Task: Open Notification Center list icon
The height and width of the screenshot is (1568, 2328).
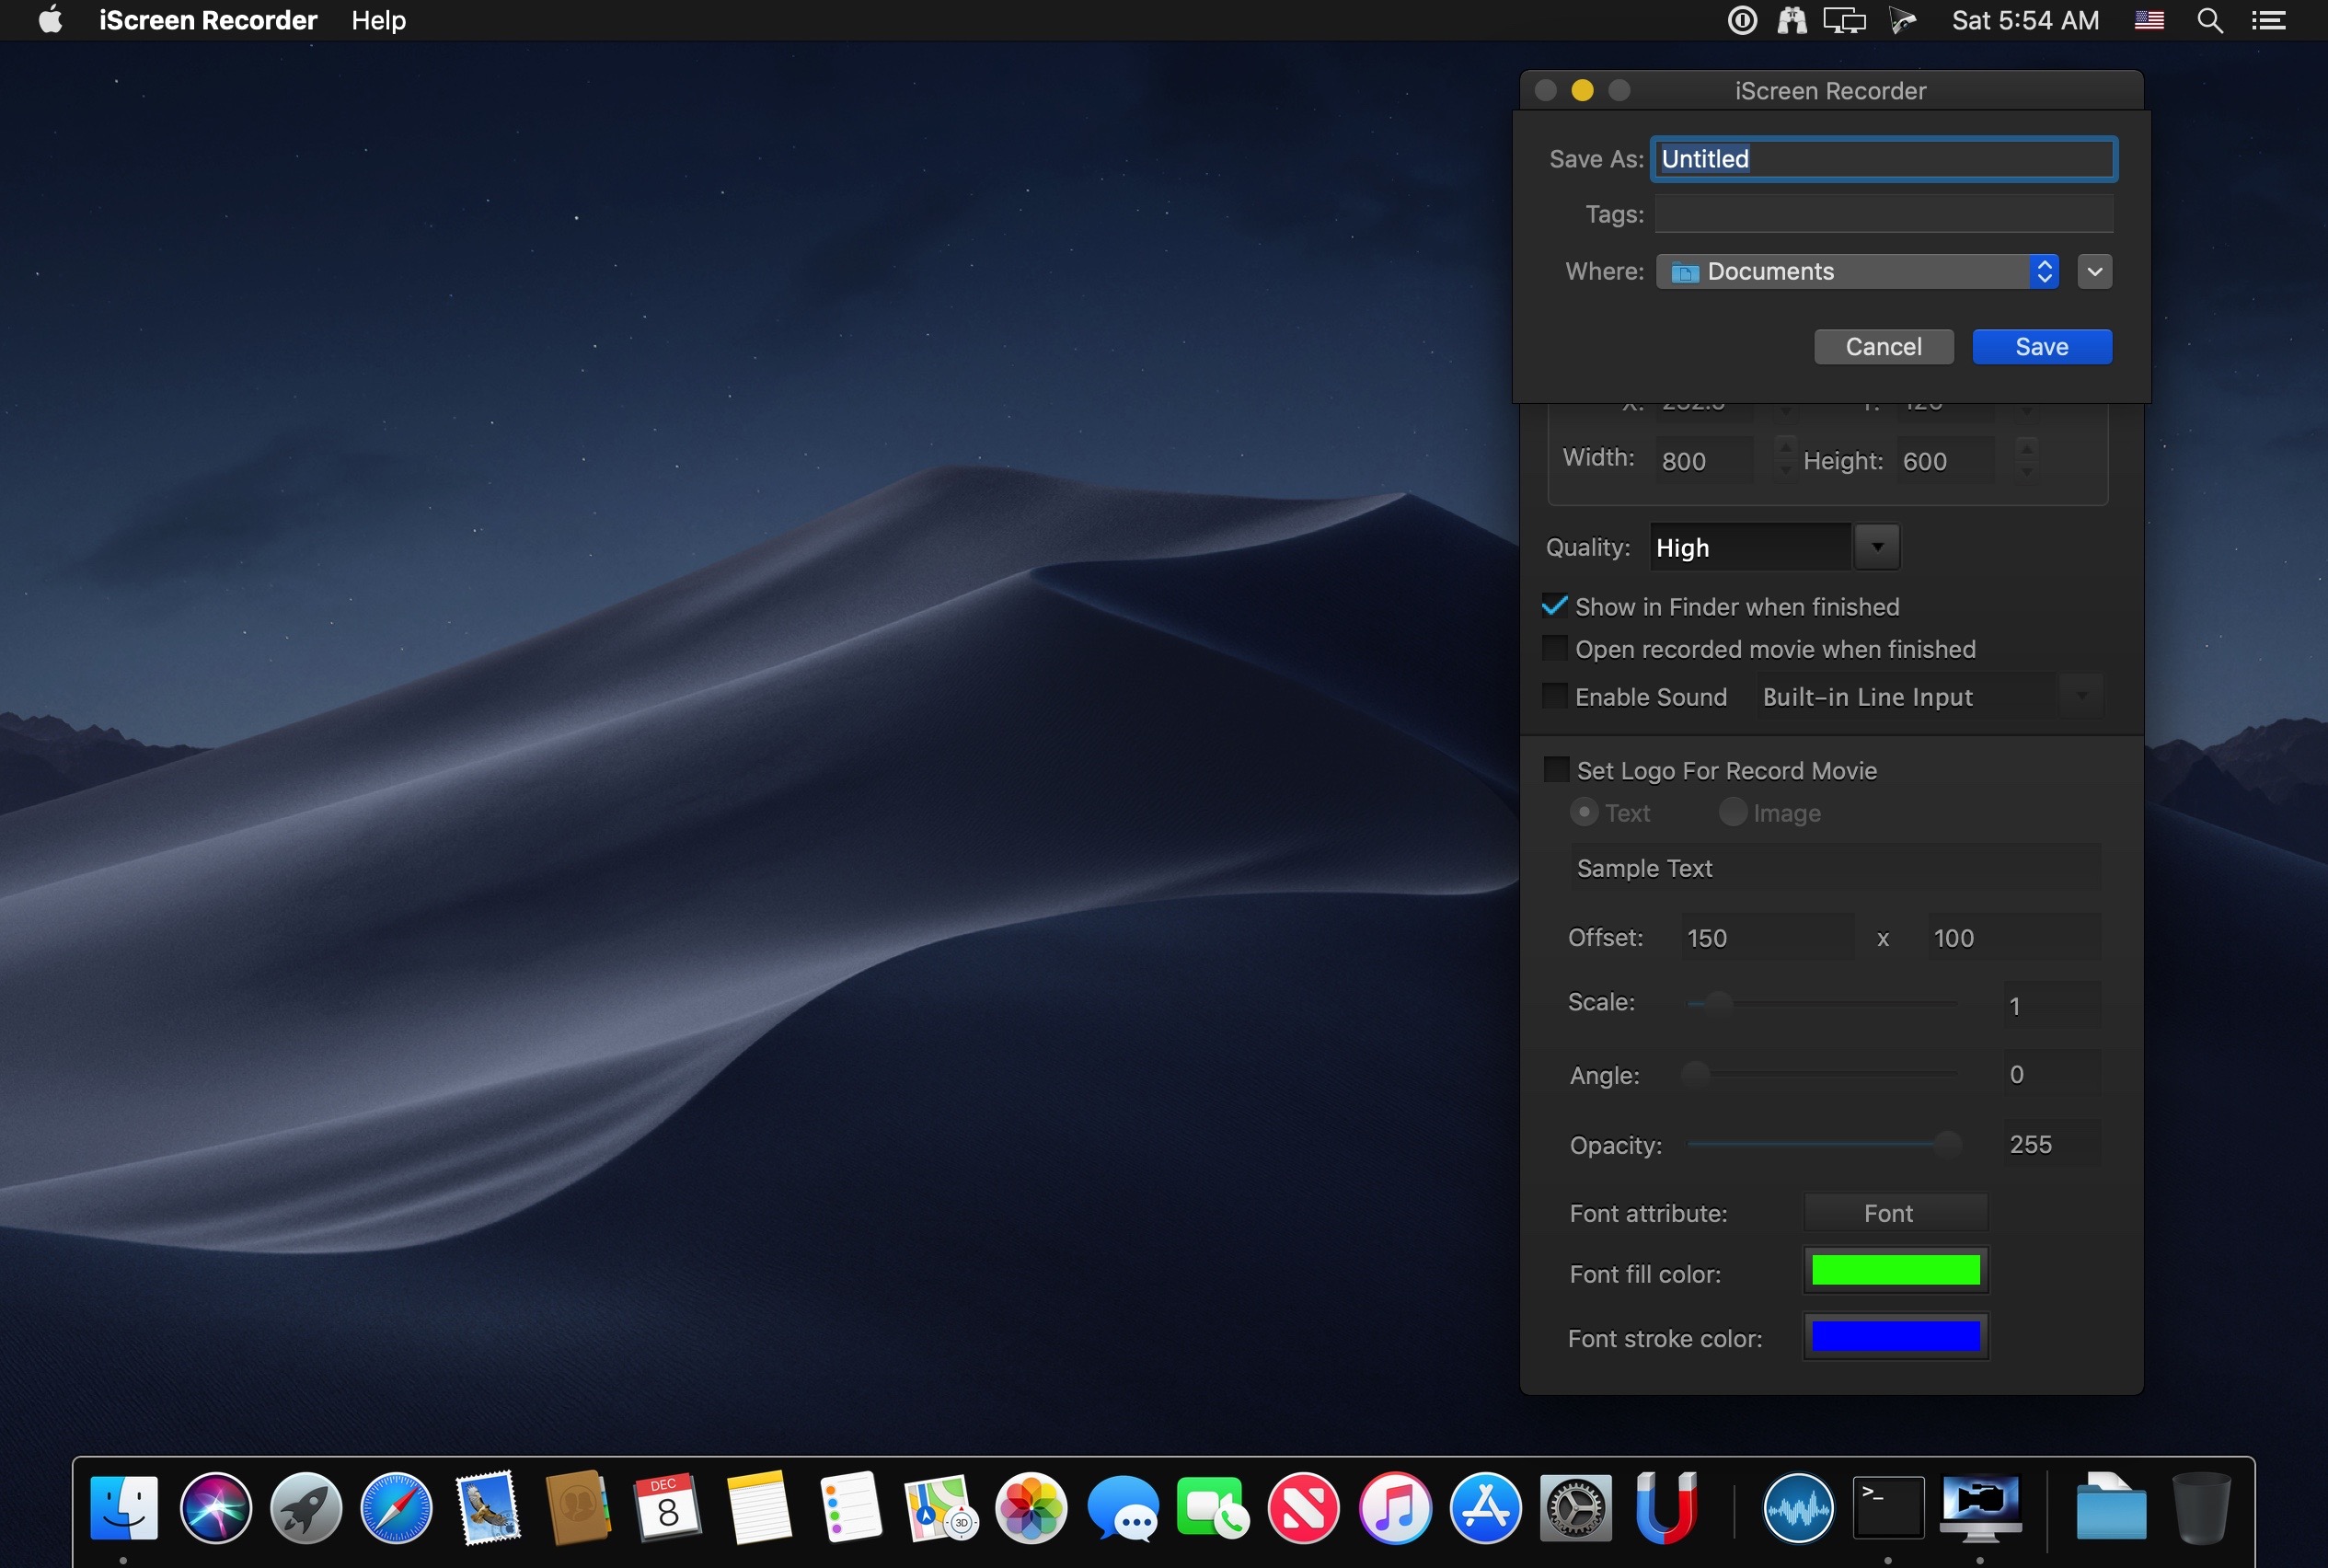Action: click(x=2268, y=21)
